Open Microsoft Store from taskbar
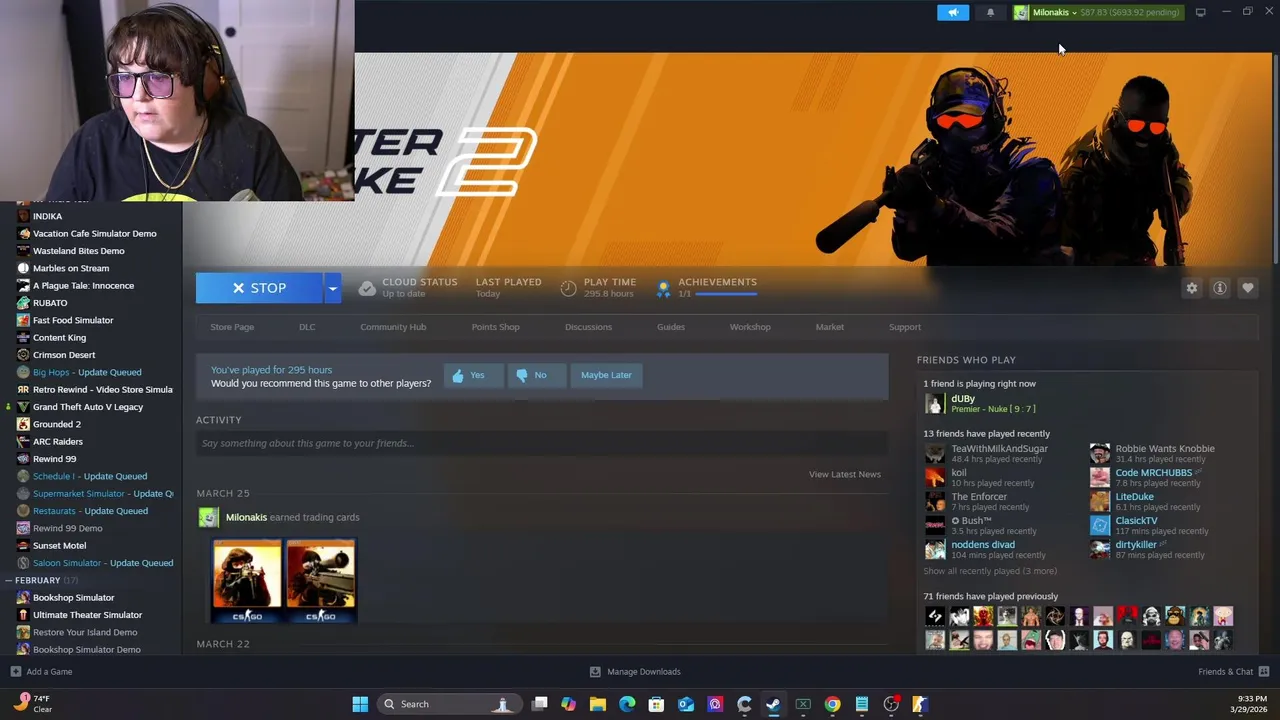The height and width of the screenshot is (720, 1280). click(x=656, y=704)
